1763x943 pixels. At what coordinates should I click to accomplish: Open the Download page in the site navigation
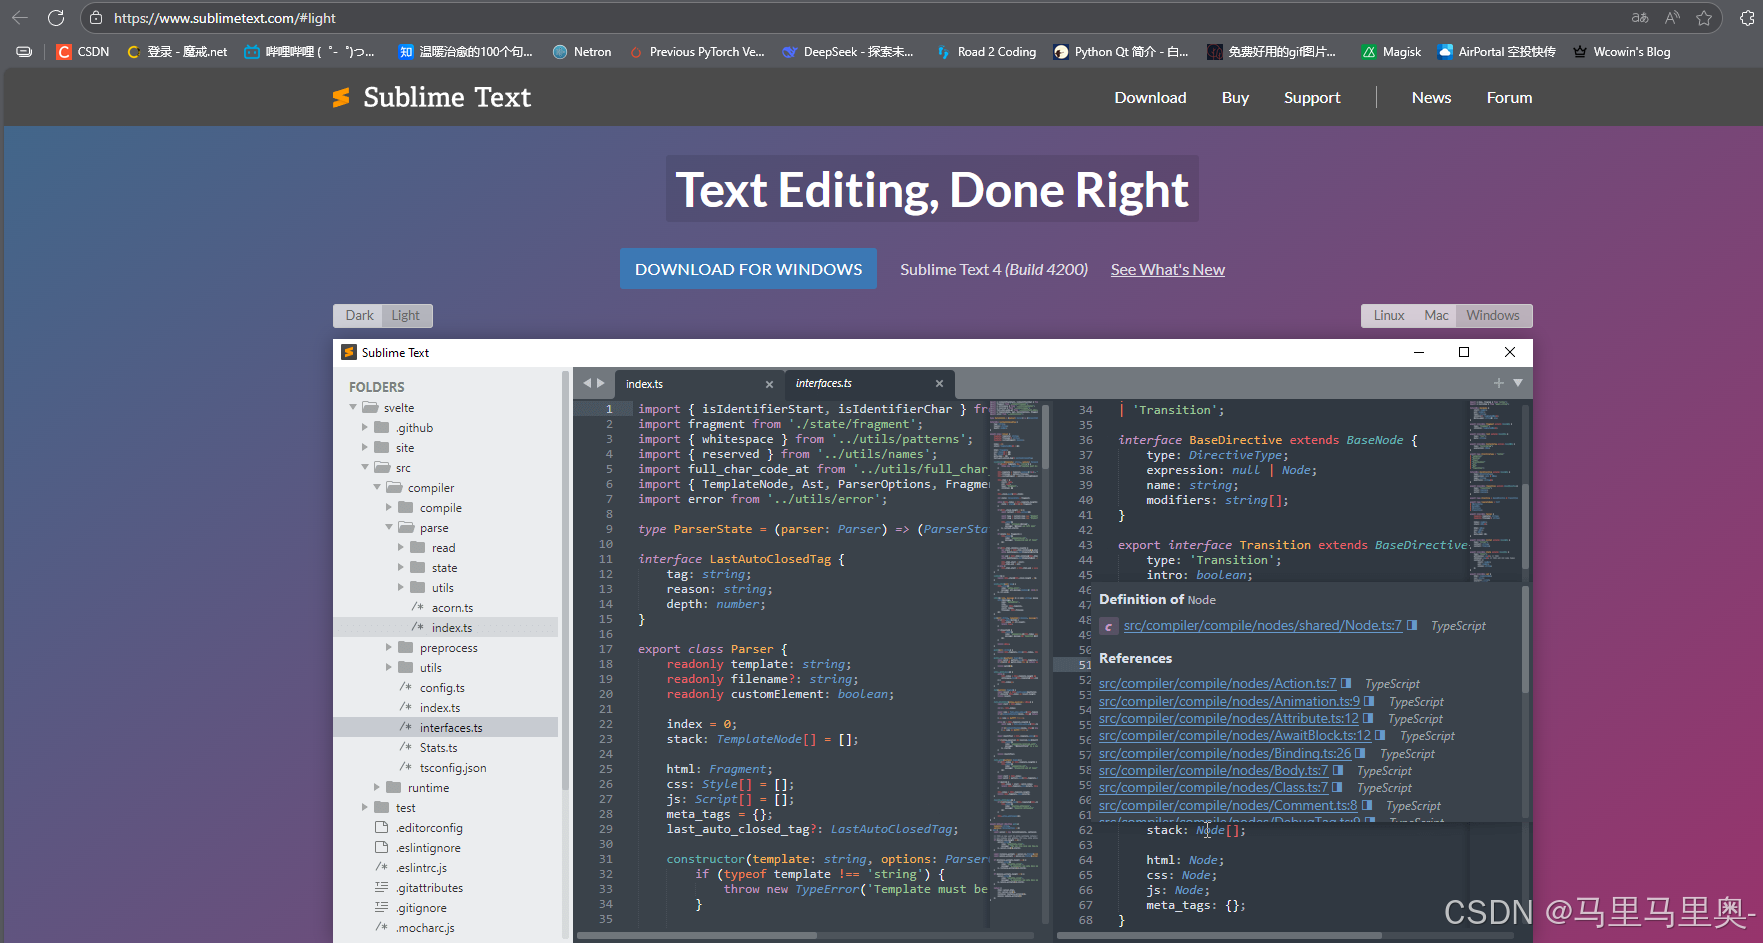coord(1150,97)
